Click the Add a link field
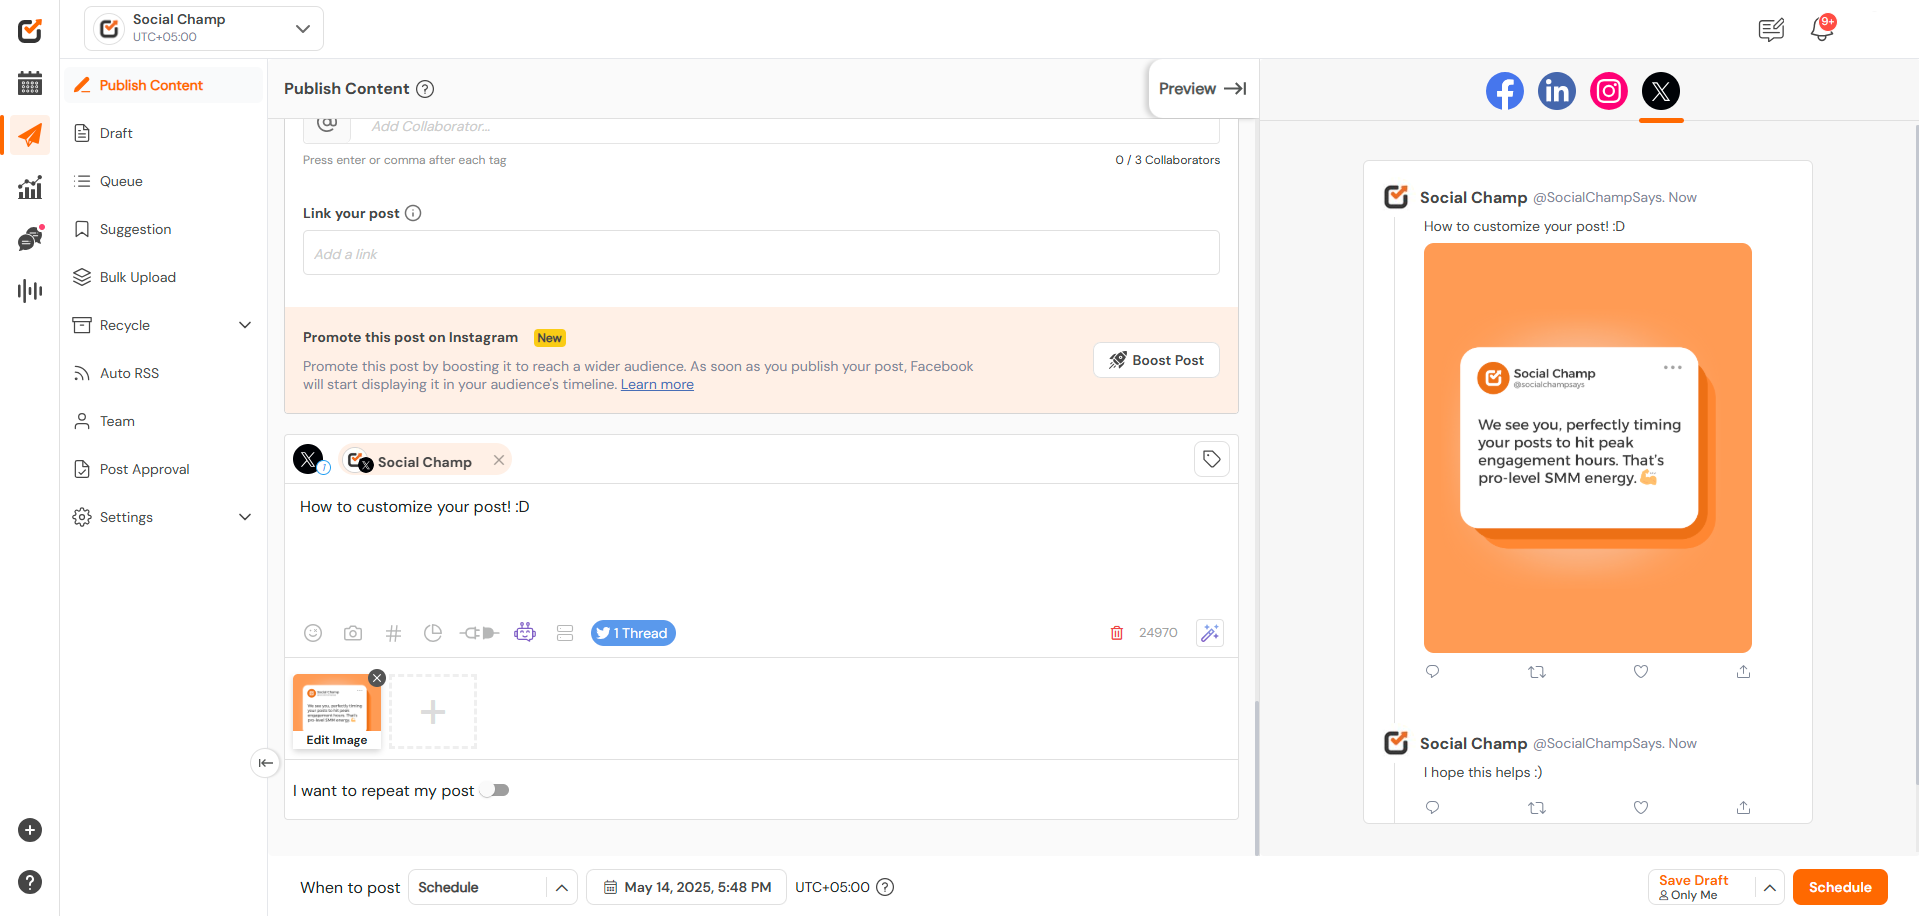This screenshot has height=916, width=1919. [761, 253]
